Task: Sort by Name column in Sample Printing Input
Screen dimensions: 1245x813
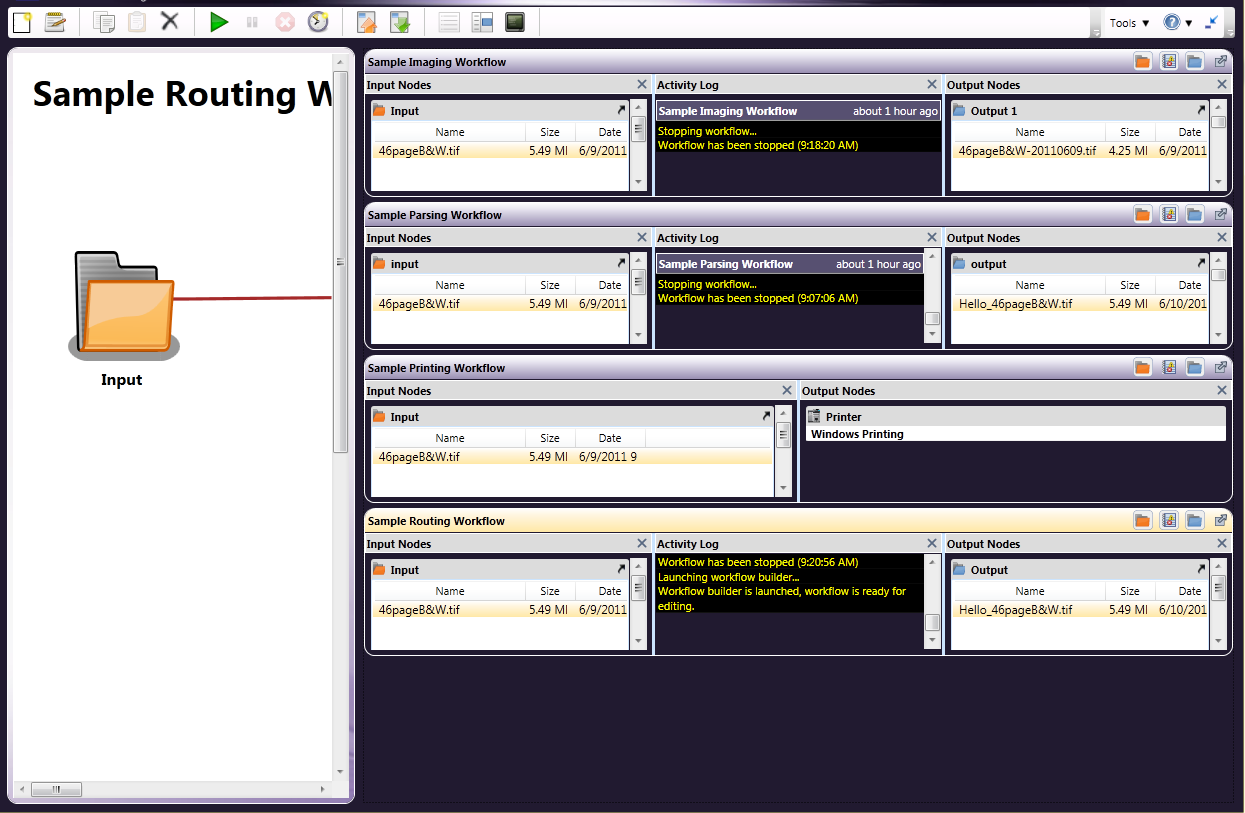Action: pyautogui.click(x=450, y=438)
